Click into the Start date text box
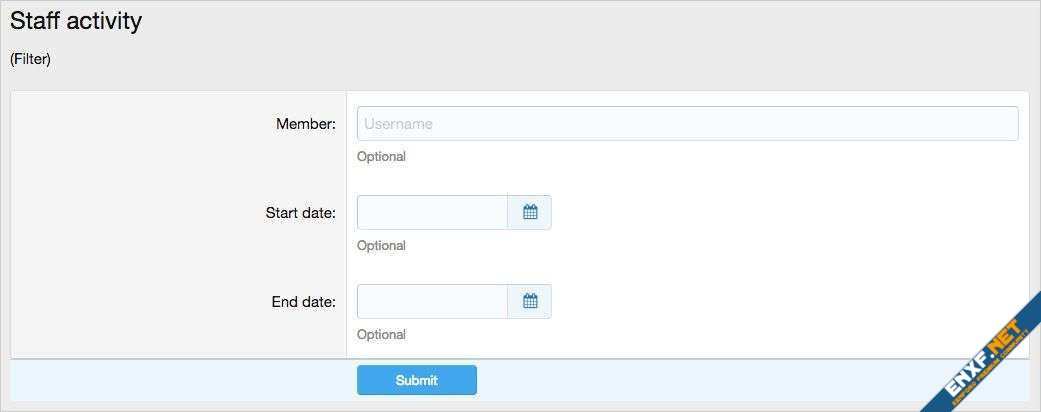This screenshot has height=412, width=1041. [x=433, y=212]
